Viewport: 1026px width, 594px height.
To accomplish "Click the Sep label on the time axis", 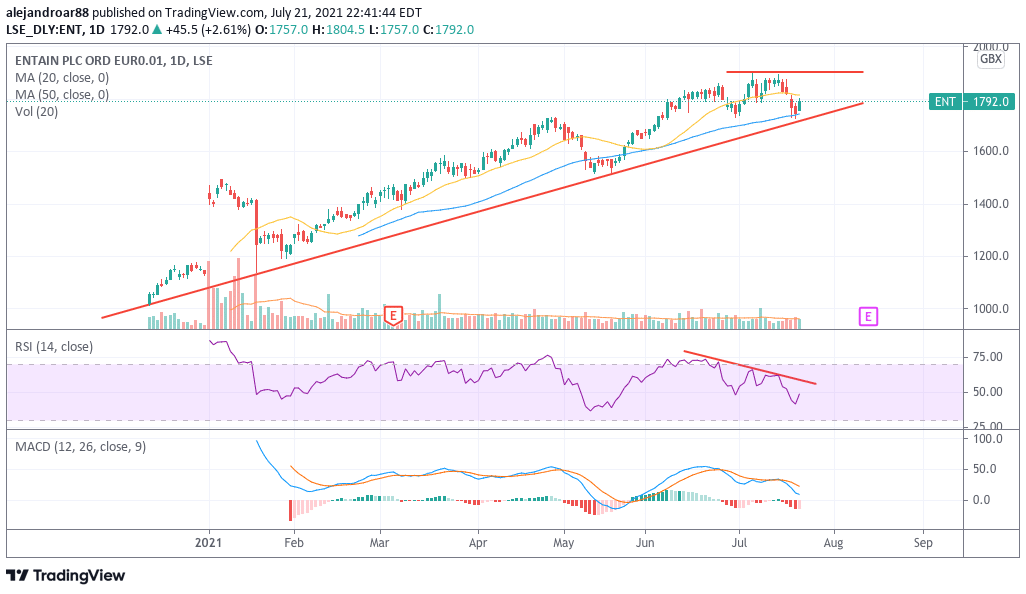I will [923, 542].
